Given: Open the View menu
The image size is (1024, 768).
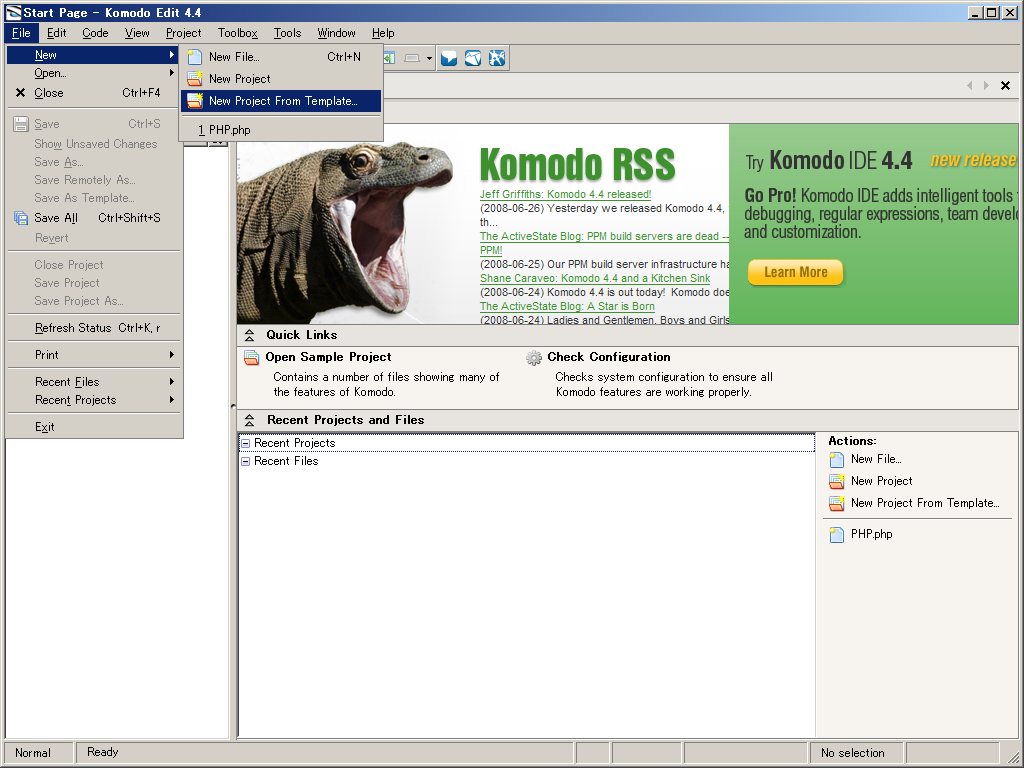Looking at the screenshot, I should pos(137,33).
